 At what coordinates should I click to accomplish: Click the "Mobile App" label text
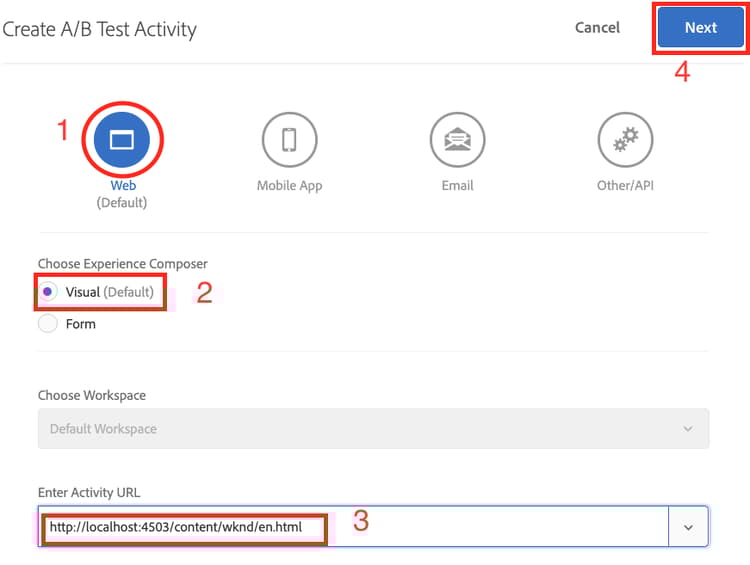[x=289, y=186]
